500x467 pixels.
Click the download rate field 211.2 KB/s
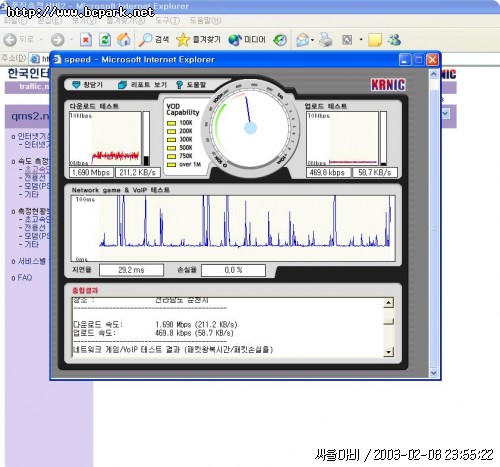click(137, 172)
